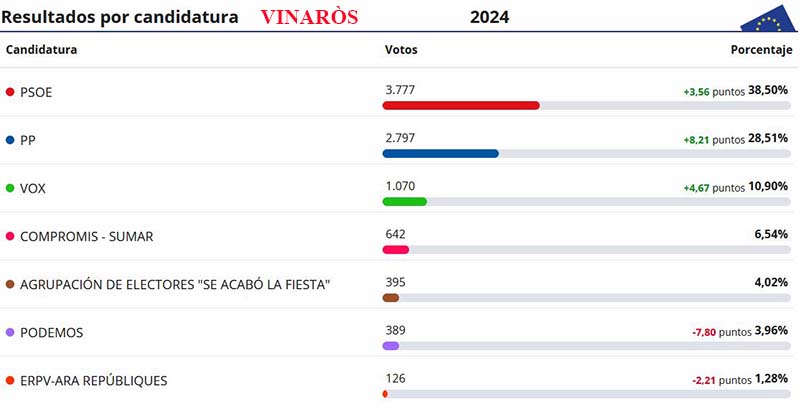Click the orange dot beside ERPV-ARA REPÚBLIQUES
The width and height of the screenshot is (801, 404).
10,380
